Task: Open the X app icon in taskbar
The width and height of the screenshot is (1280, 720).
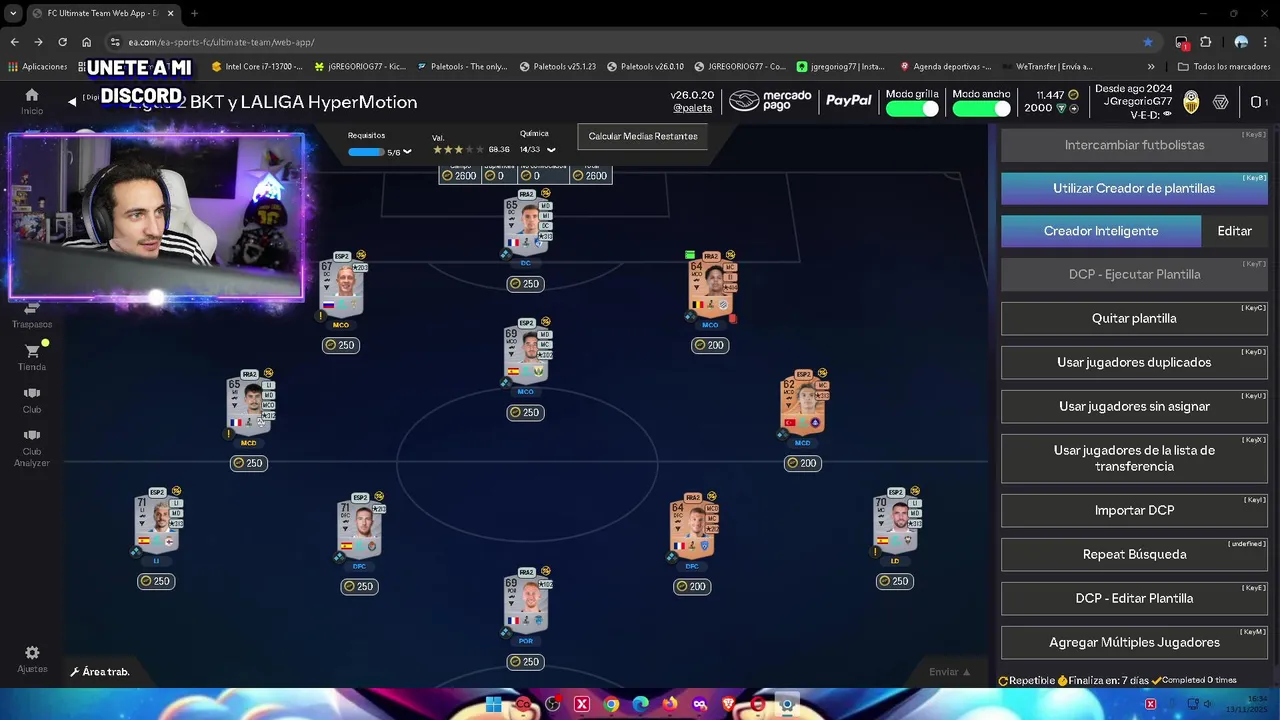Action: (582, 704)
